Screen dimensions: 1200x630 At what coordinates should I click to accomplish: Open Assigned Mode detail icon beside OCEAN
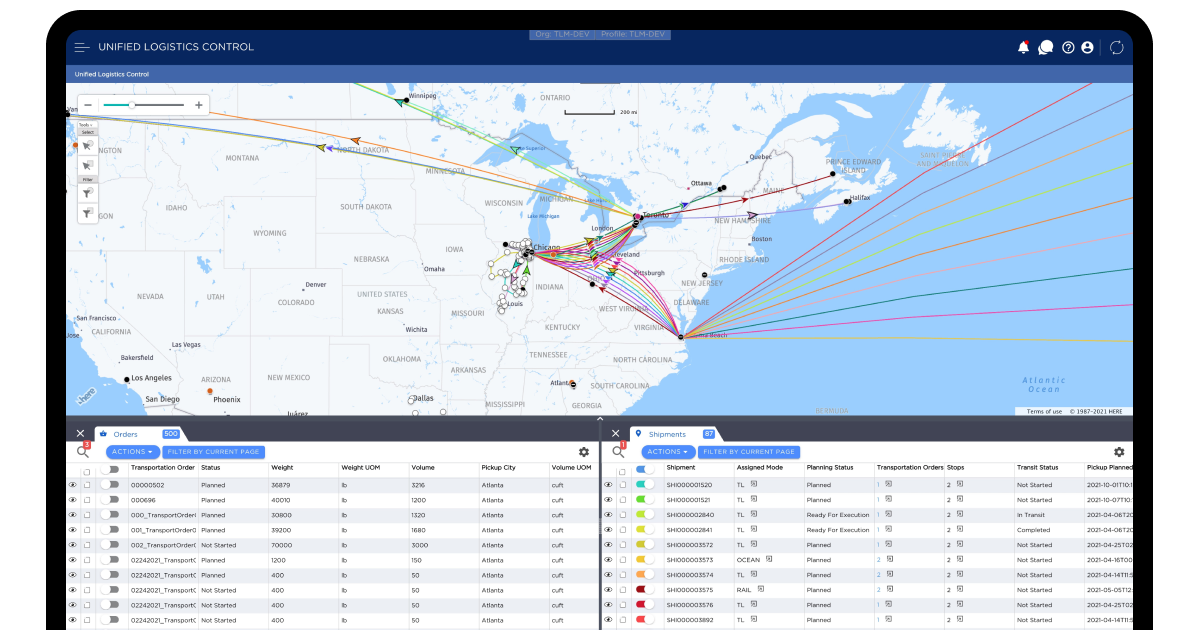click(x=769, y=559)
